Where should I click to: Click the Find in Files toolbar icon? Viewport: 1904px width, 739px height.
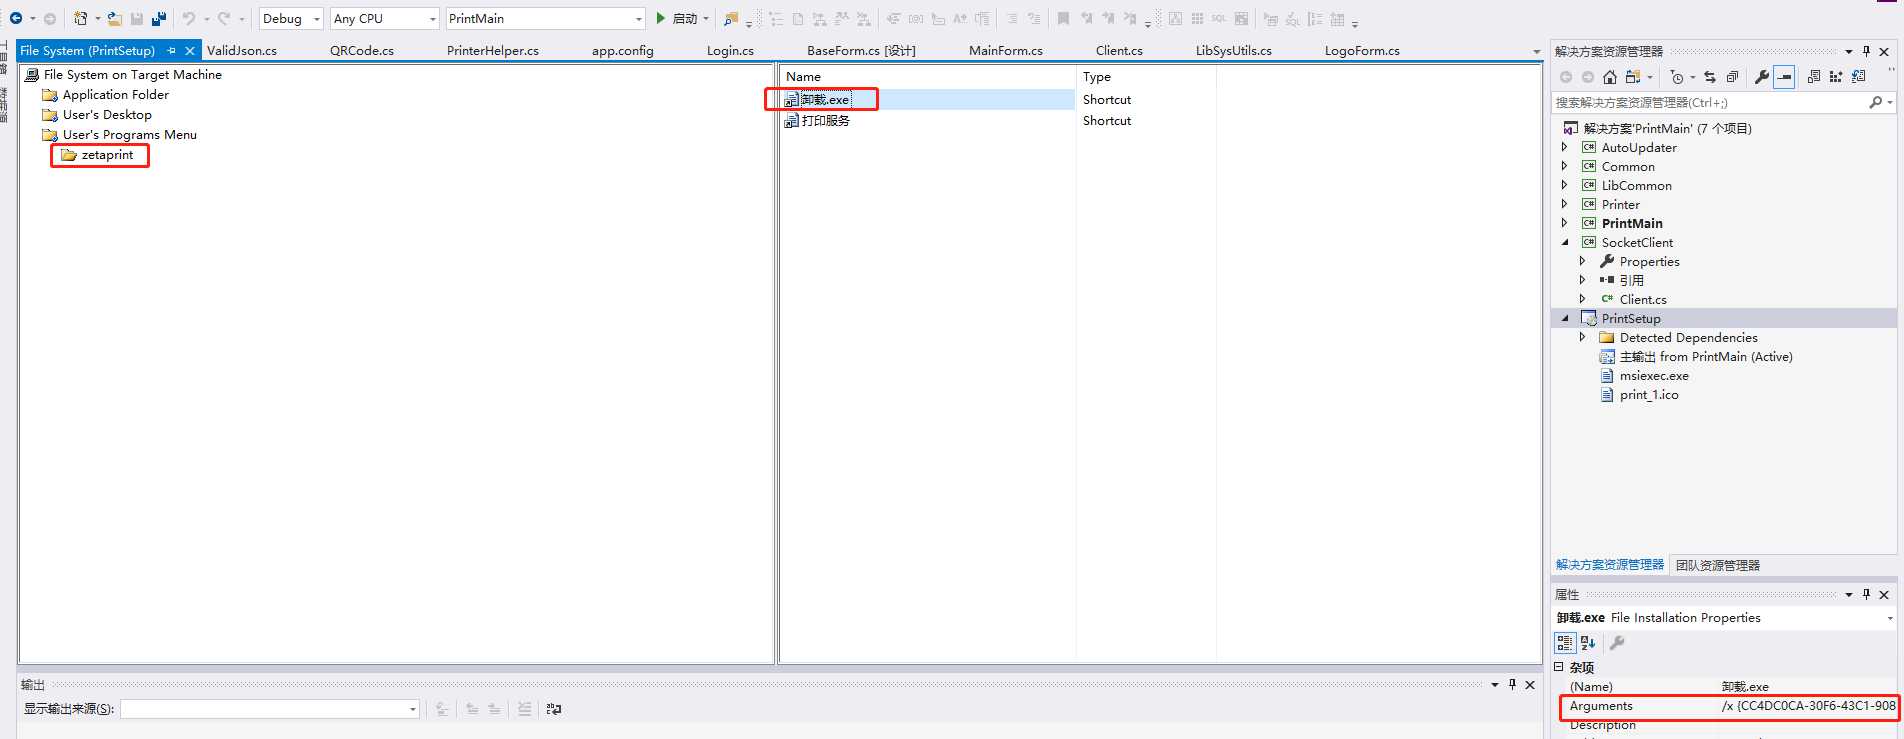(731, 18)
